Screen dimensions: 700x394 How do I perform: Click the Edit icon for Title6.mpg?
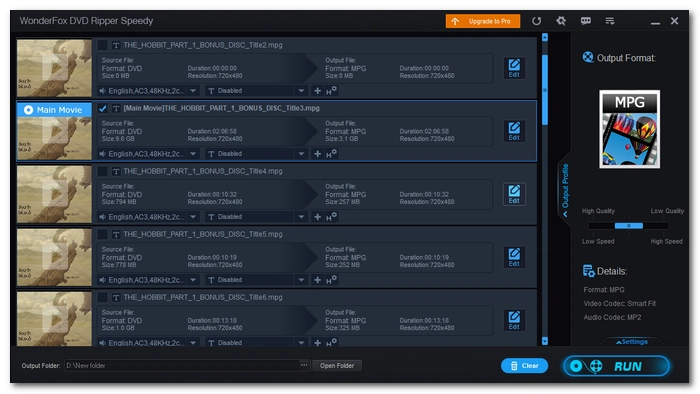pos(514,320)
